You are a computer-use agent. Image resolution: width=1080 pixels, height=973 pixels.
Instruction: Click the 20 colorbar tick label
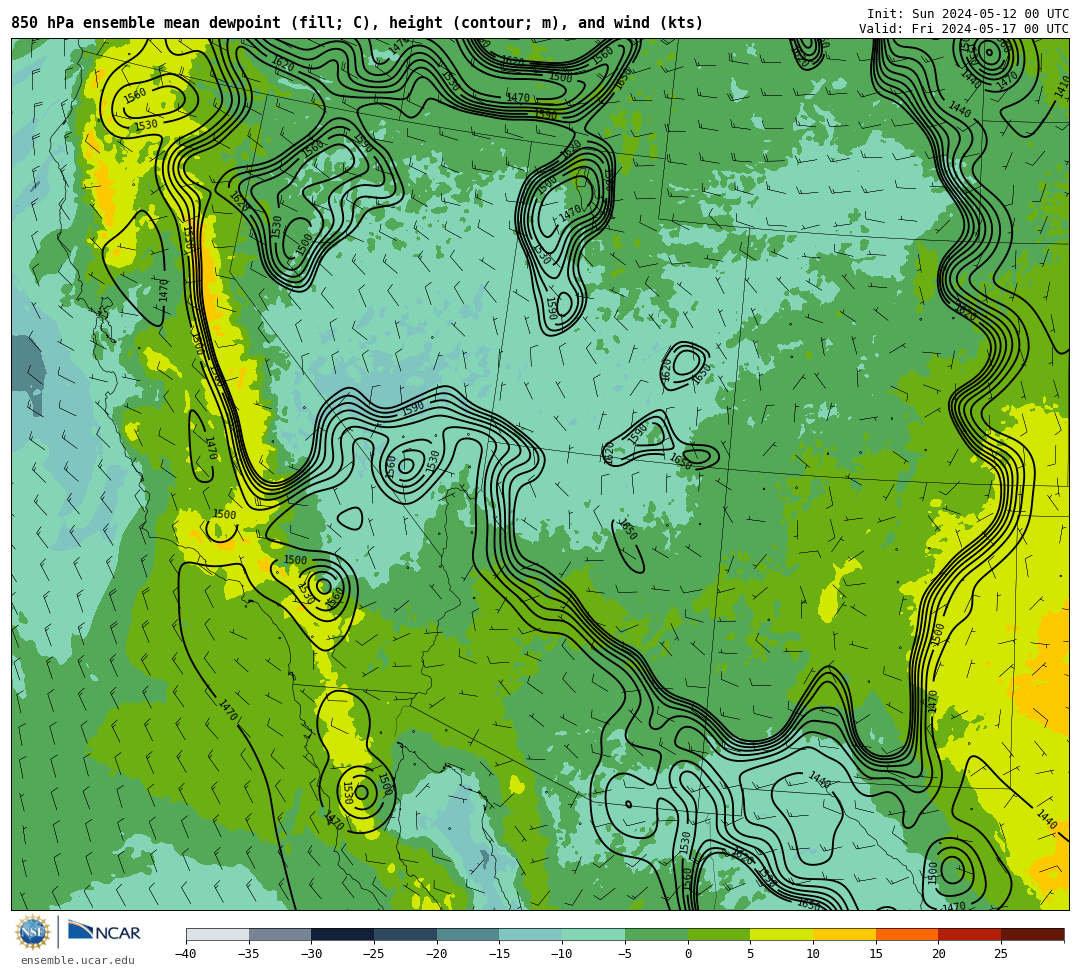pos(938,954)
